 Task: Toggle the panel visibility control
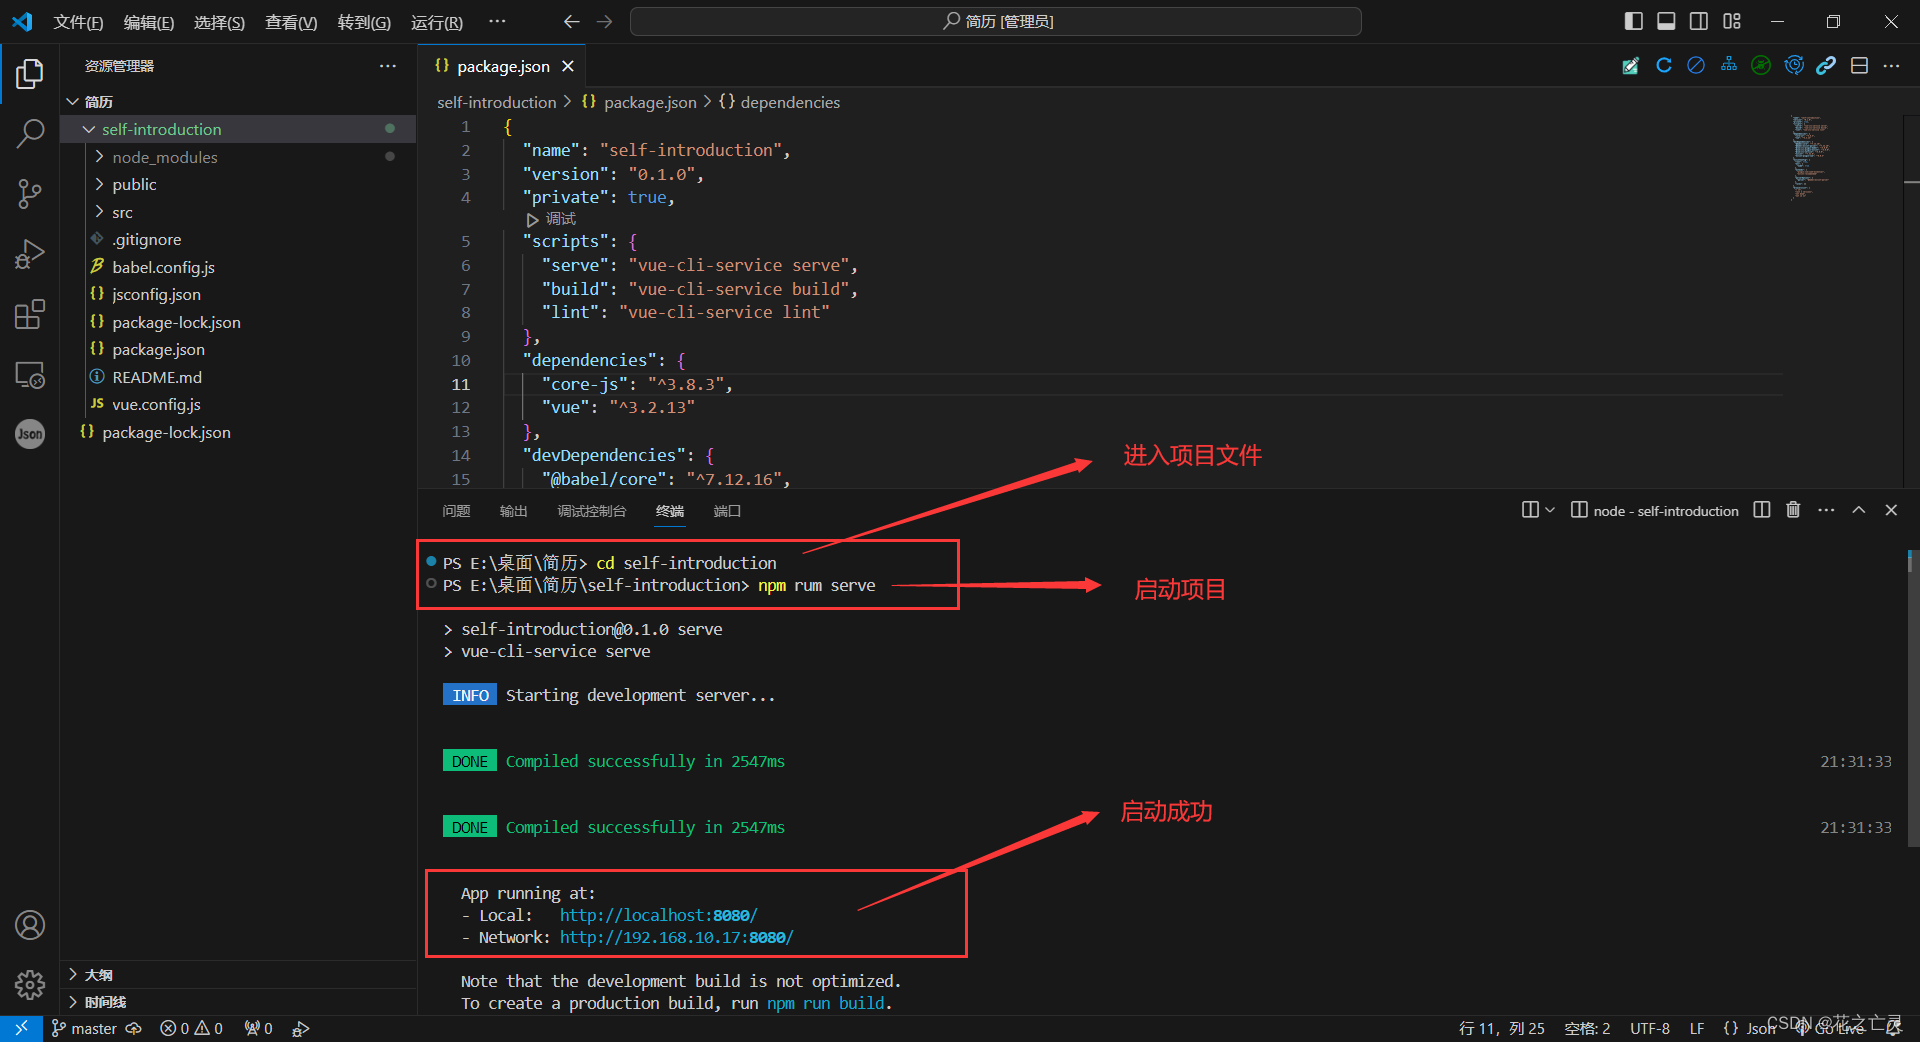point(1665,20)
